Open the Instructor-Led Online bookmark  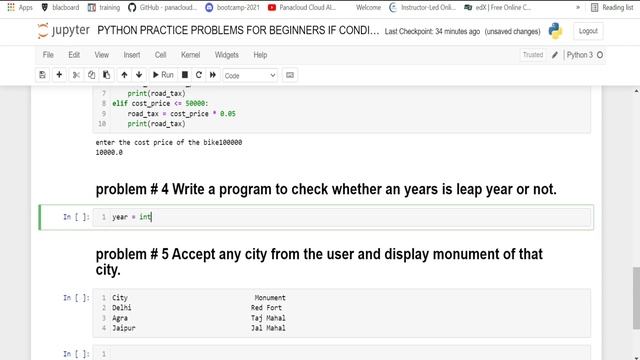[x=422, y=7]
